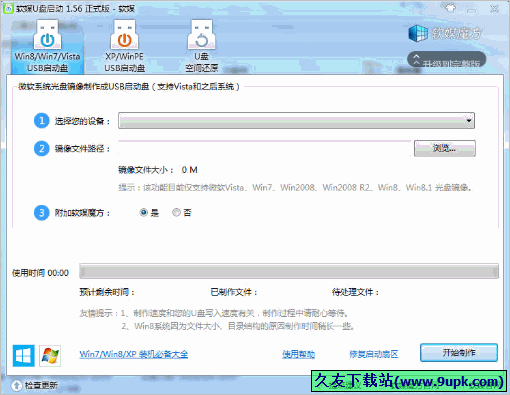Screen dimensions: 510x395
Task: Open the 选择您的设备 (select device) dropdown
Action: (296, 121)
